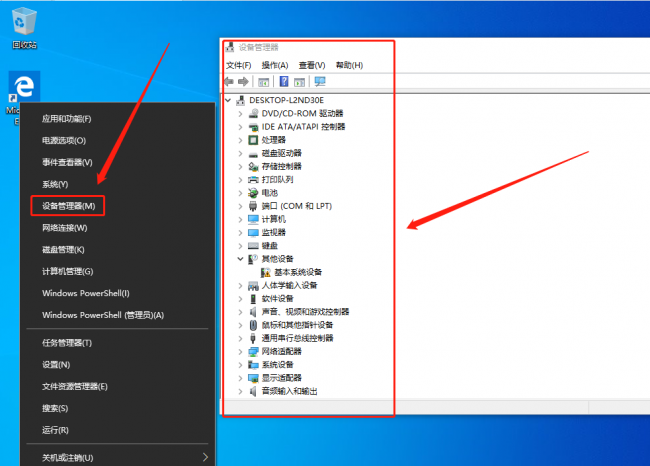Select the 基本系统设备 tree row text
The height and width of the screenshot is (466, 650).
(x=298, y=272)
